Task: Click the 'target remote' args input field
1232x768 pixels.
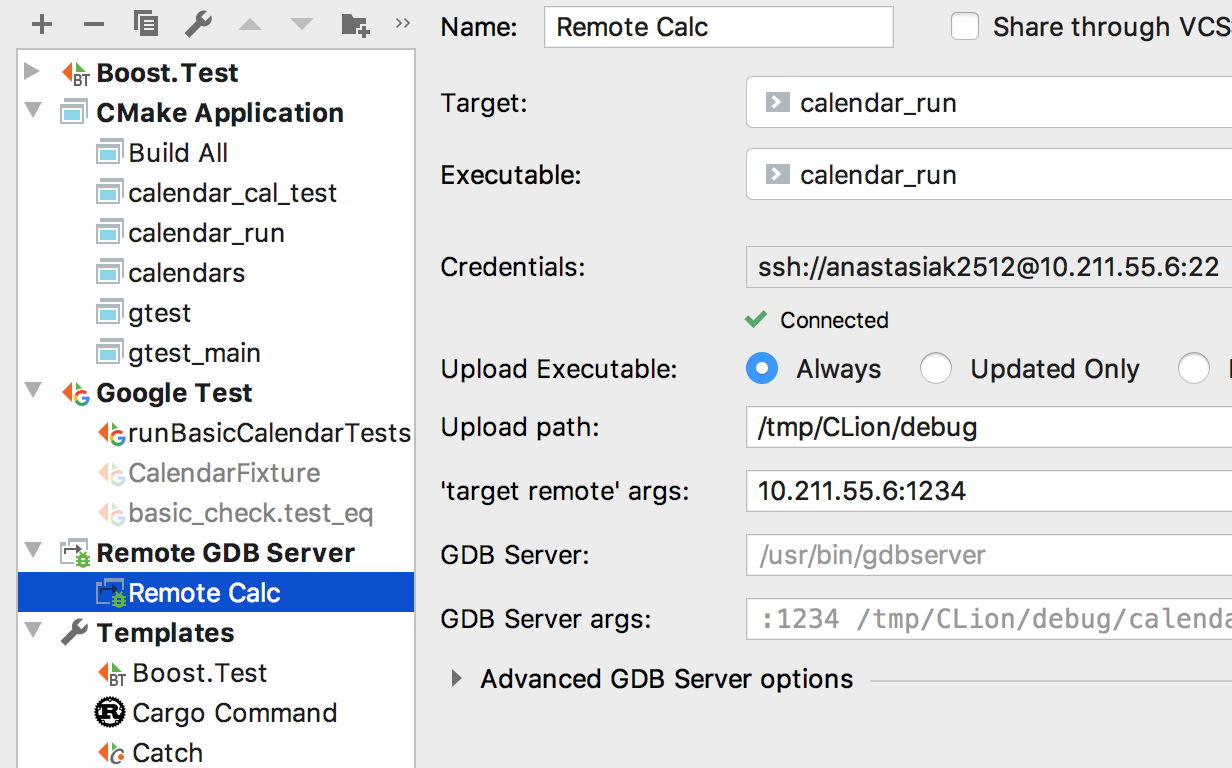Action: point(988,491)
